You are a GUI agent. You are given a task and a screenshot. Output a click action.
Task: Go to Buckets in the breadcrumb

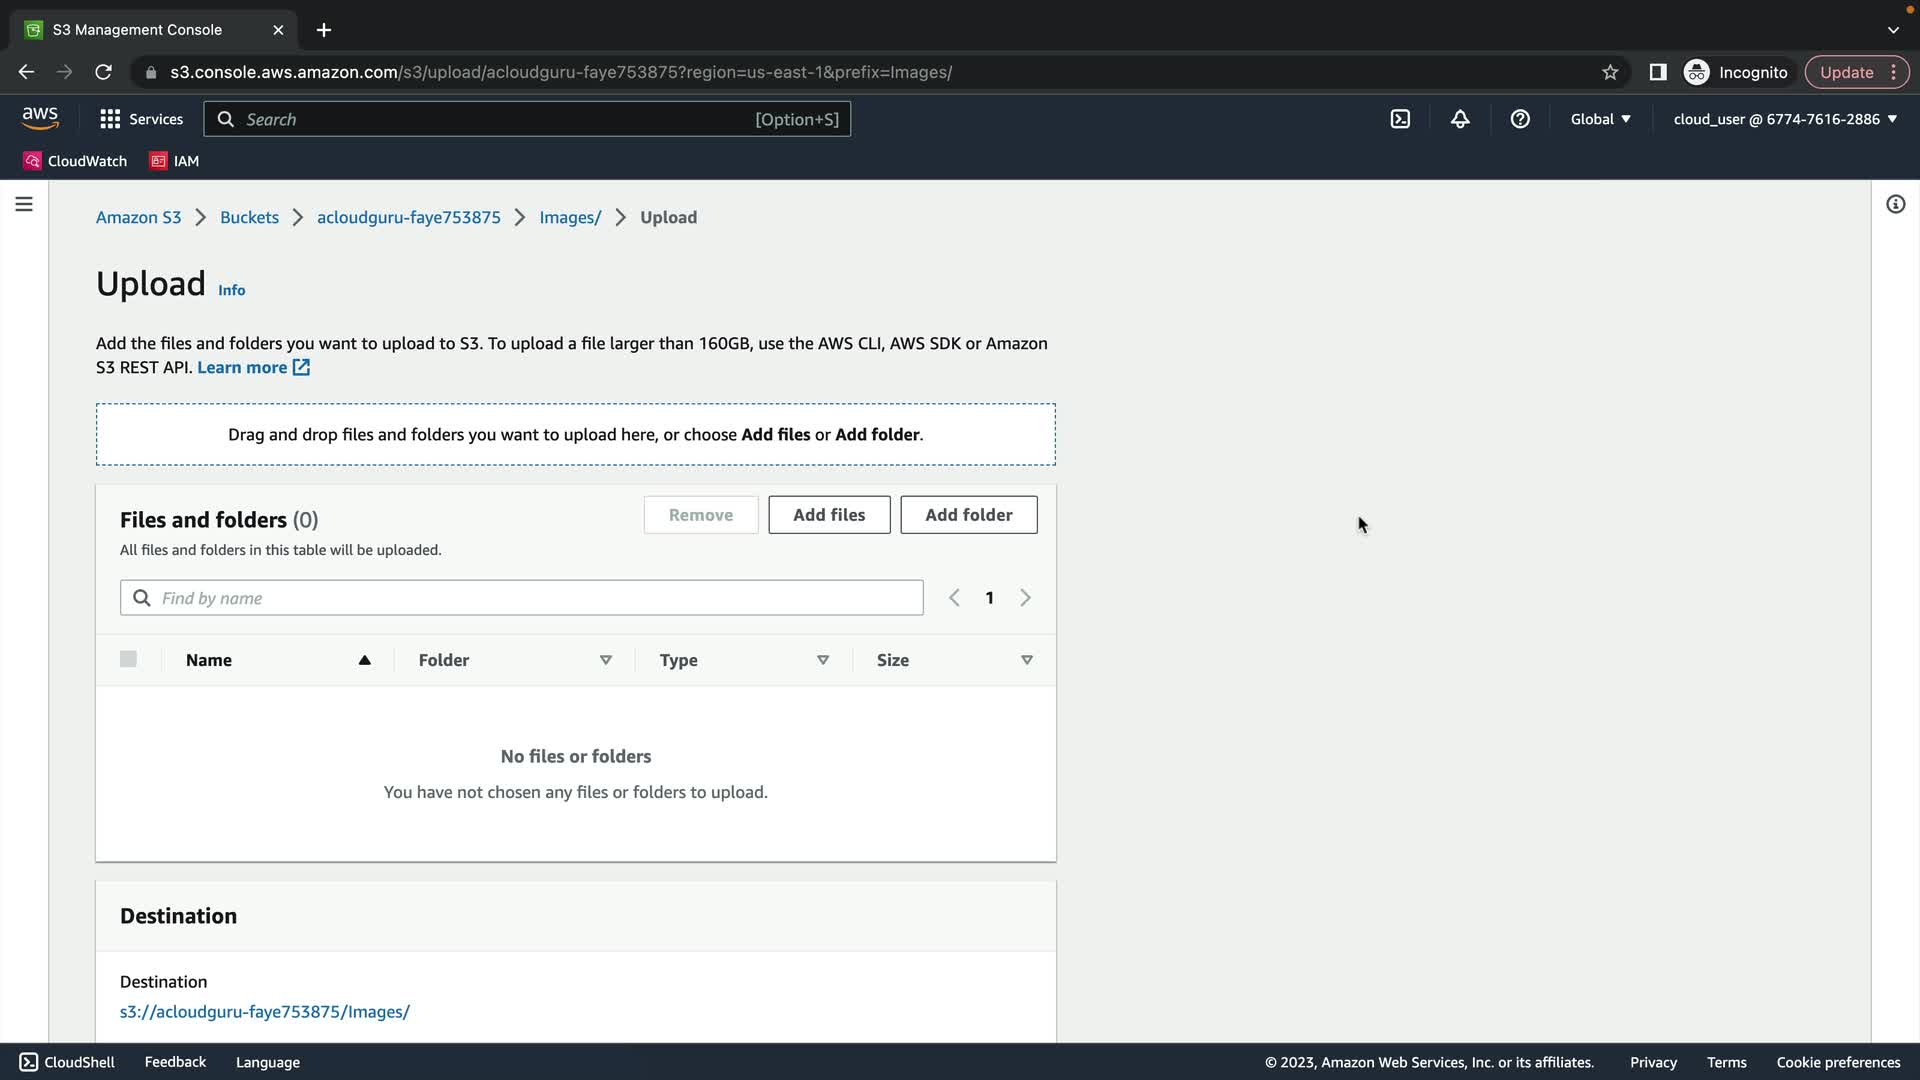pyautogui.click(x=249, y=217)
